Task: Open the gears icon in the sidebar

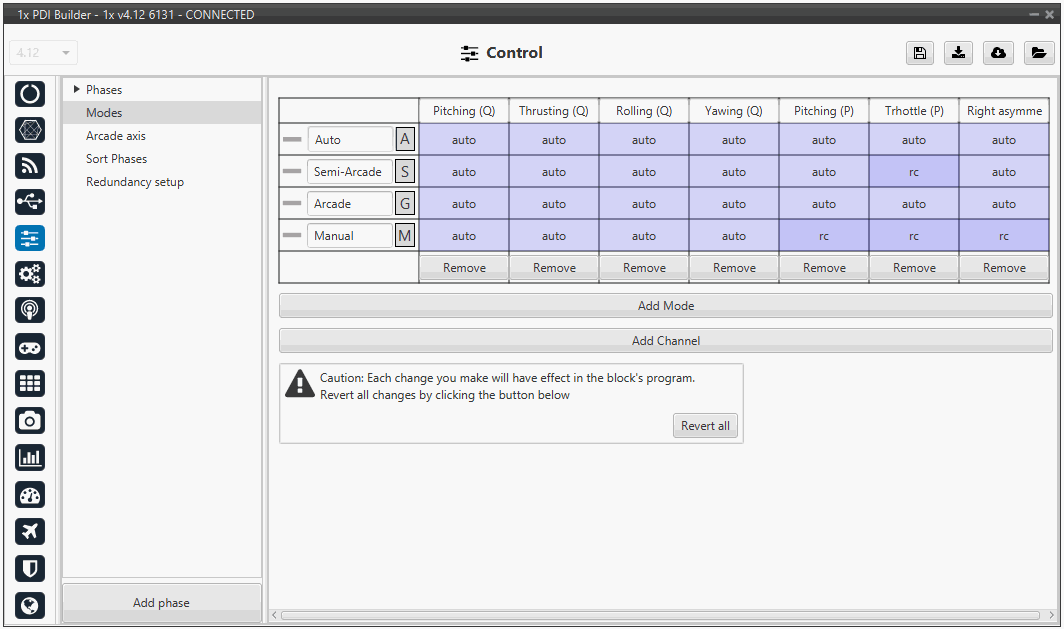Action: coord(30,274)
